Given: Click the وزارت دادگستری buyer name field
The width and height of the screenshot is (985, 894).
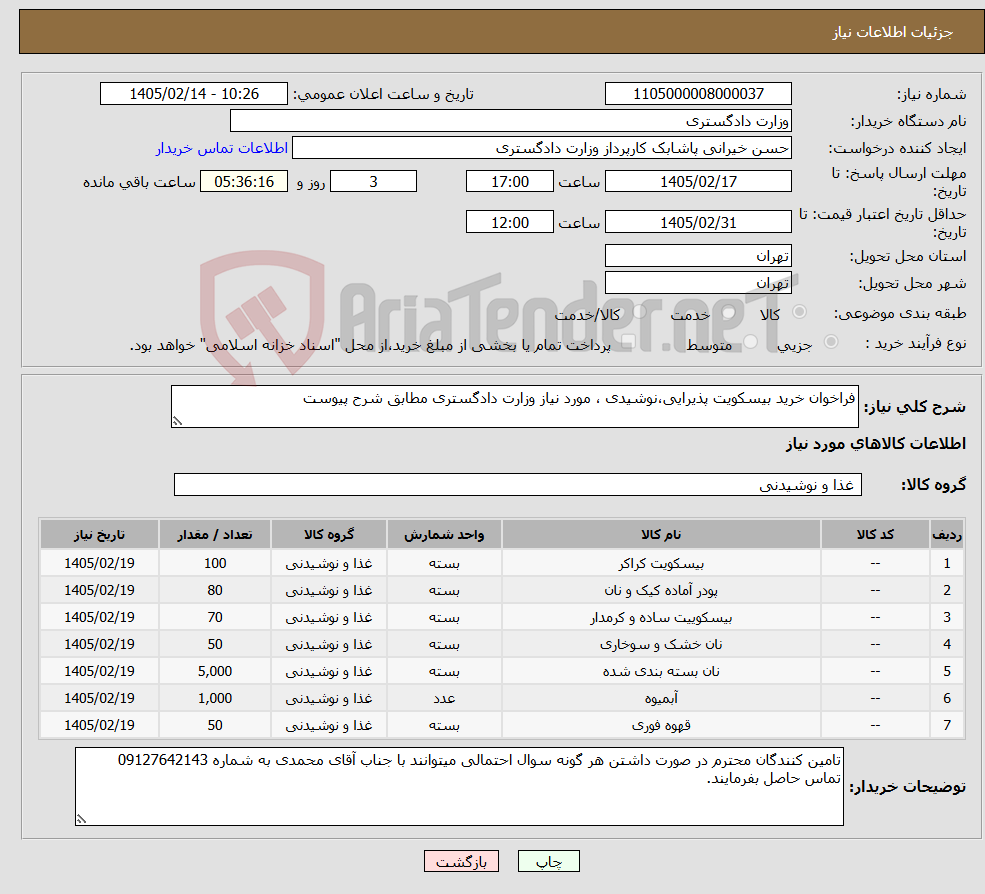Looking at the screenshot, I should [511, 121].
